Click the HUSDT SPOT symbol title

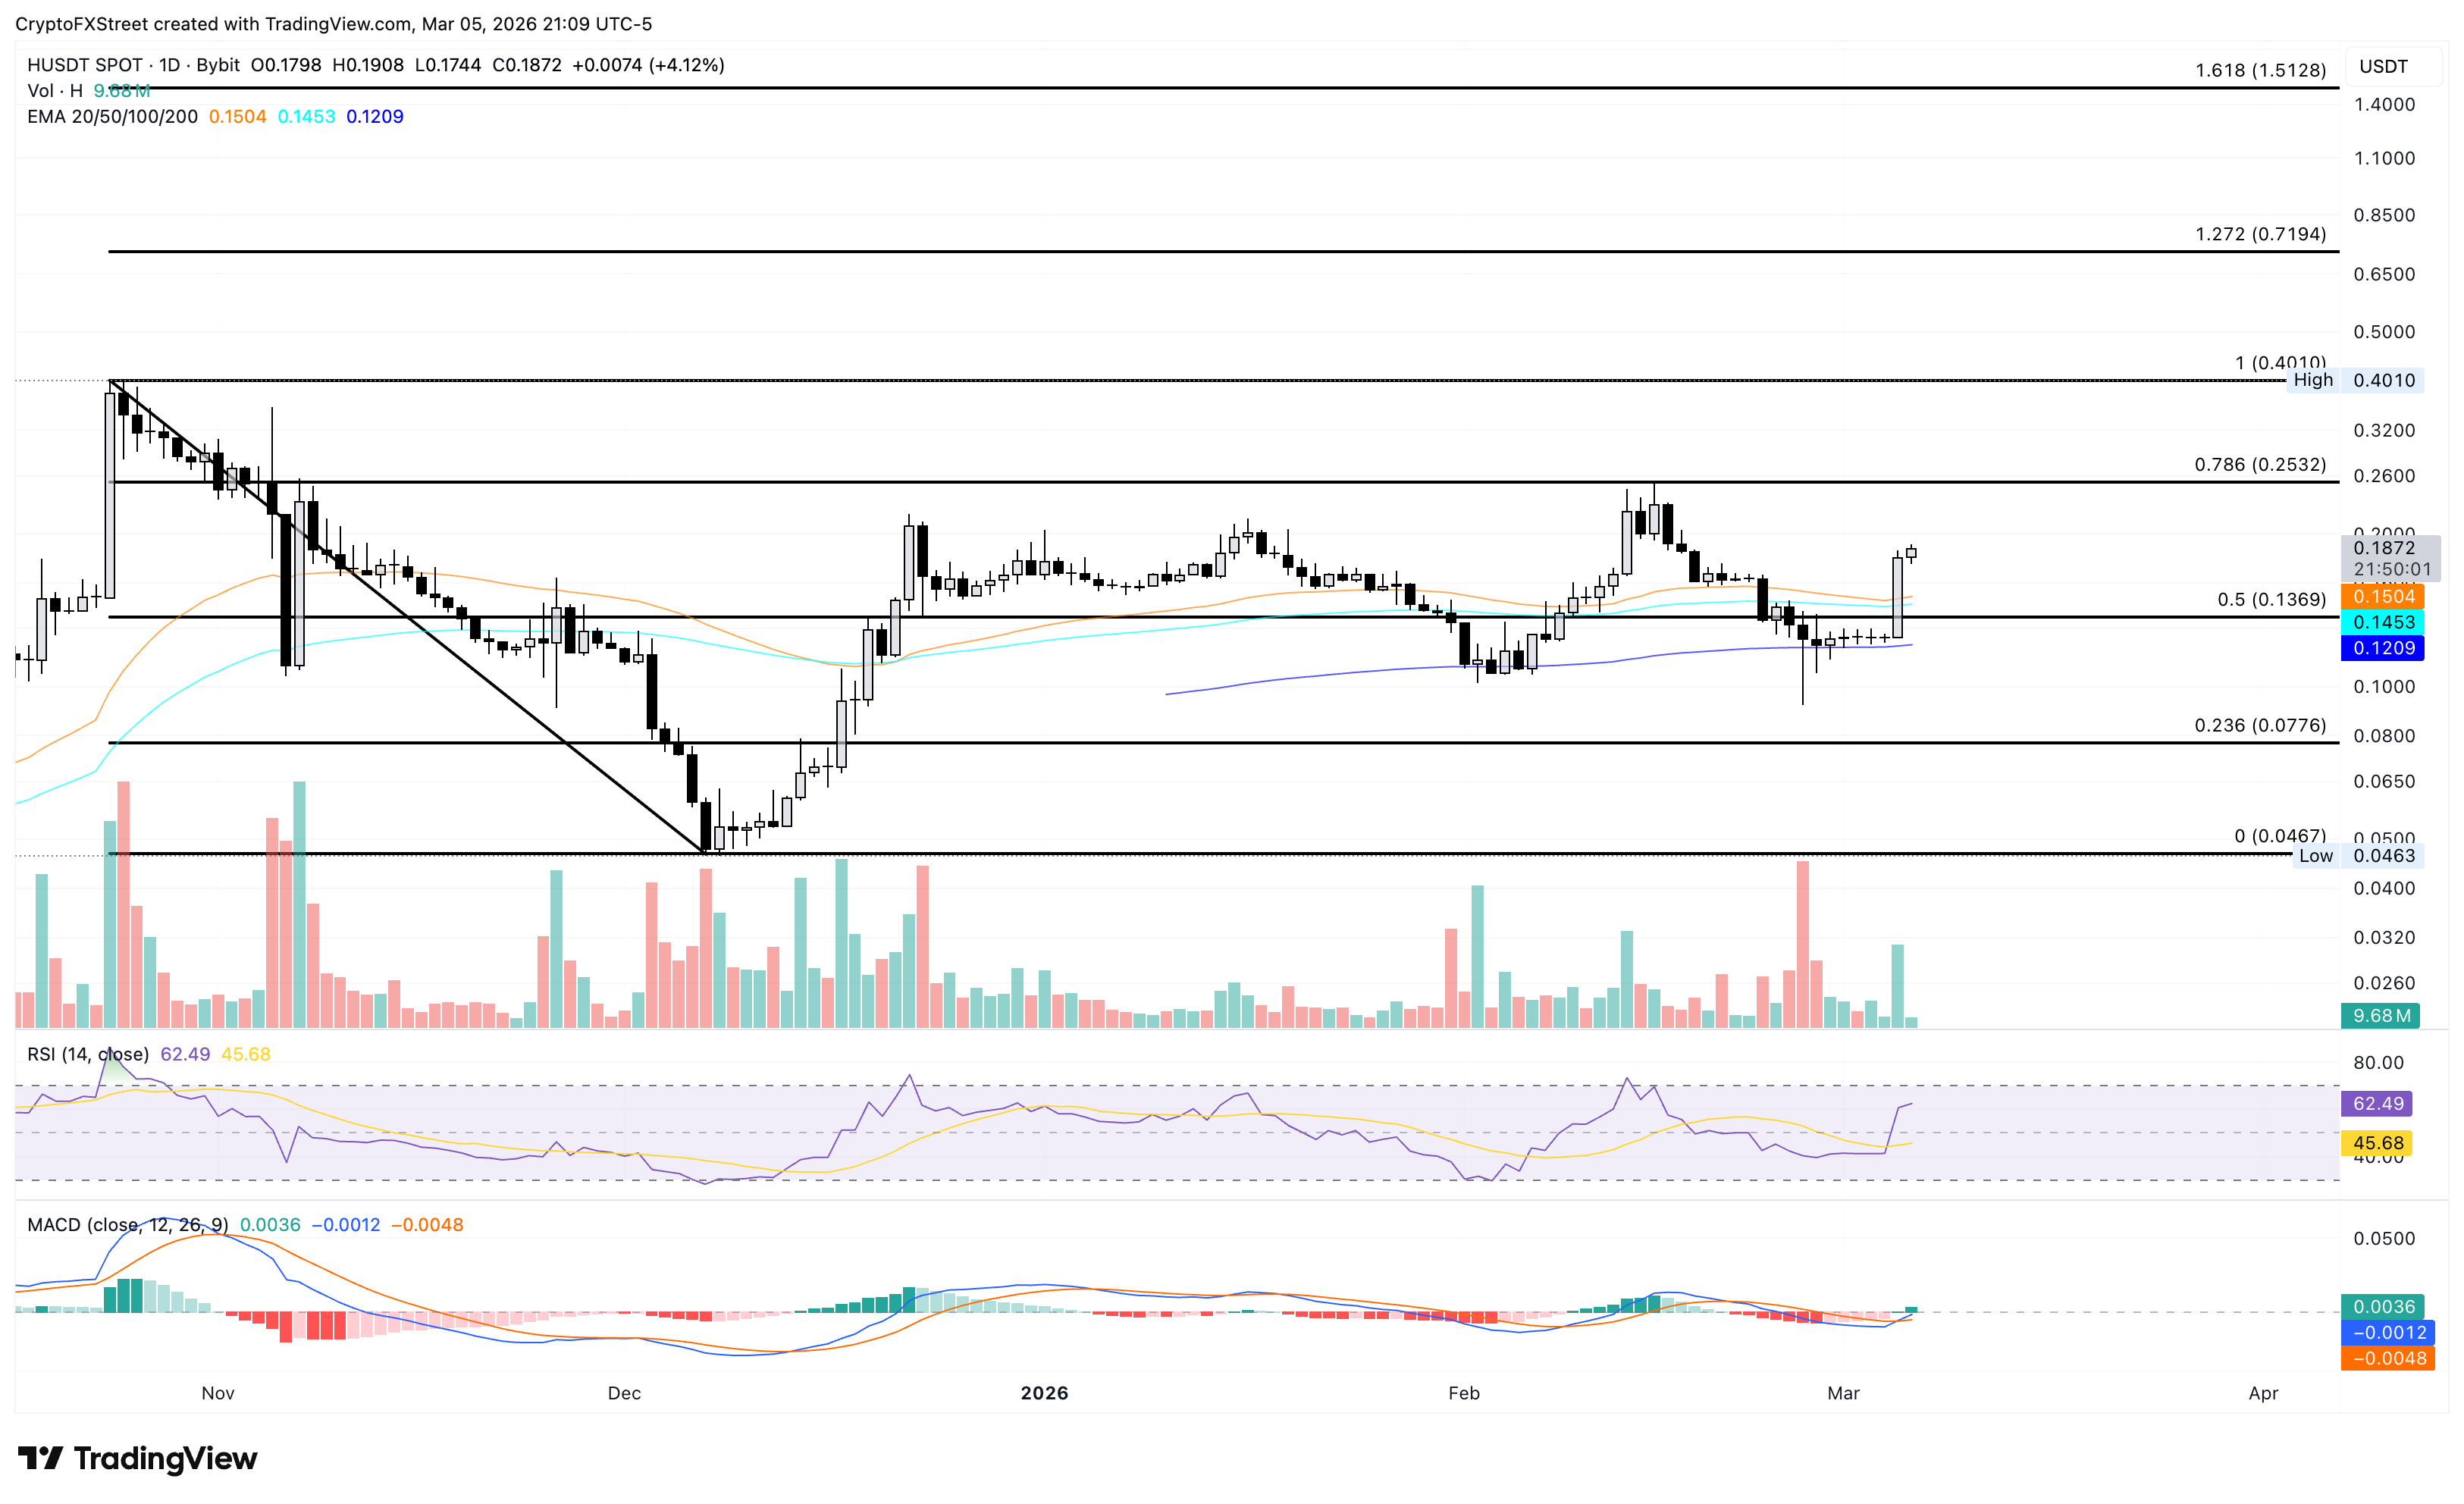[85, 65]
